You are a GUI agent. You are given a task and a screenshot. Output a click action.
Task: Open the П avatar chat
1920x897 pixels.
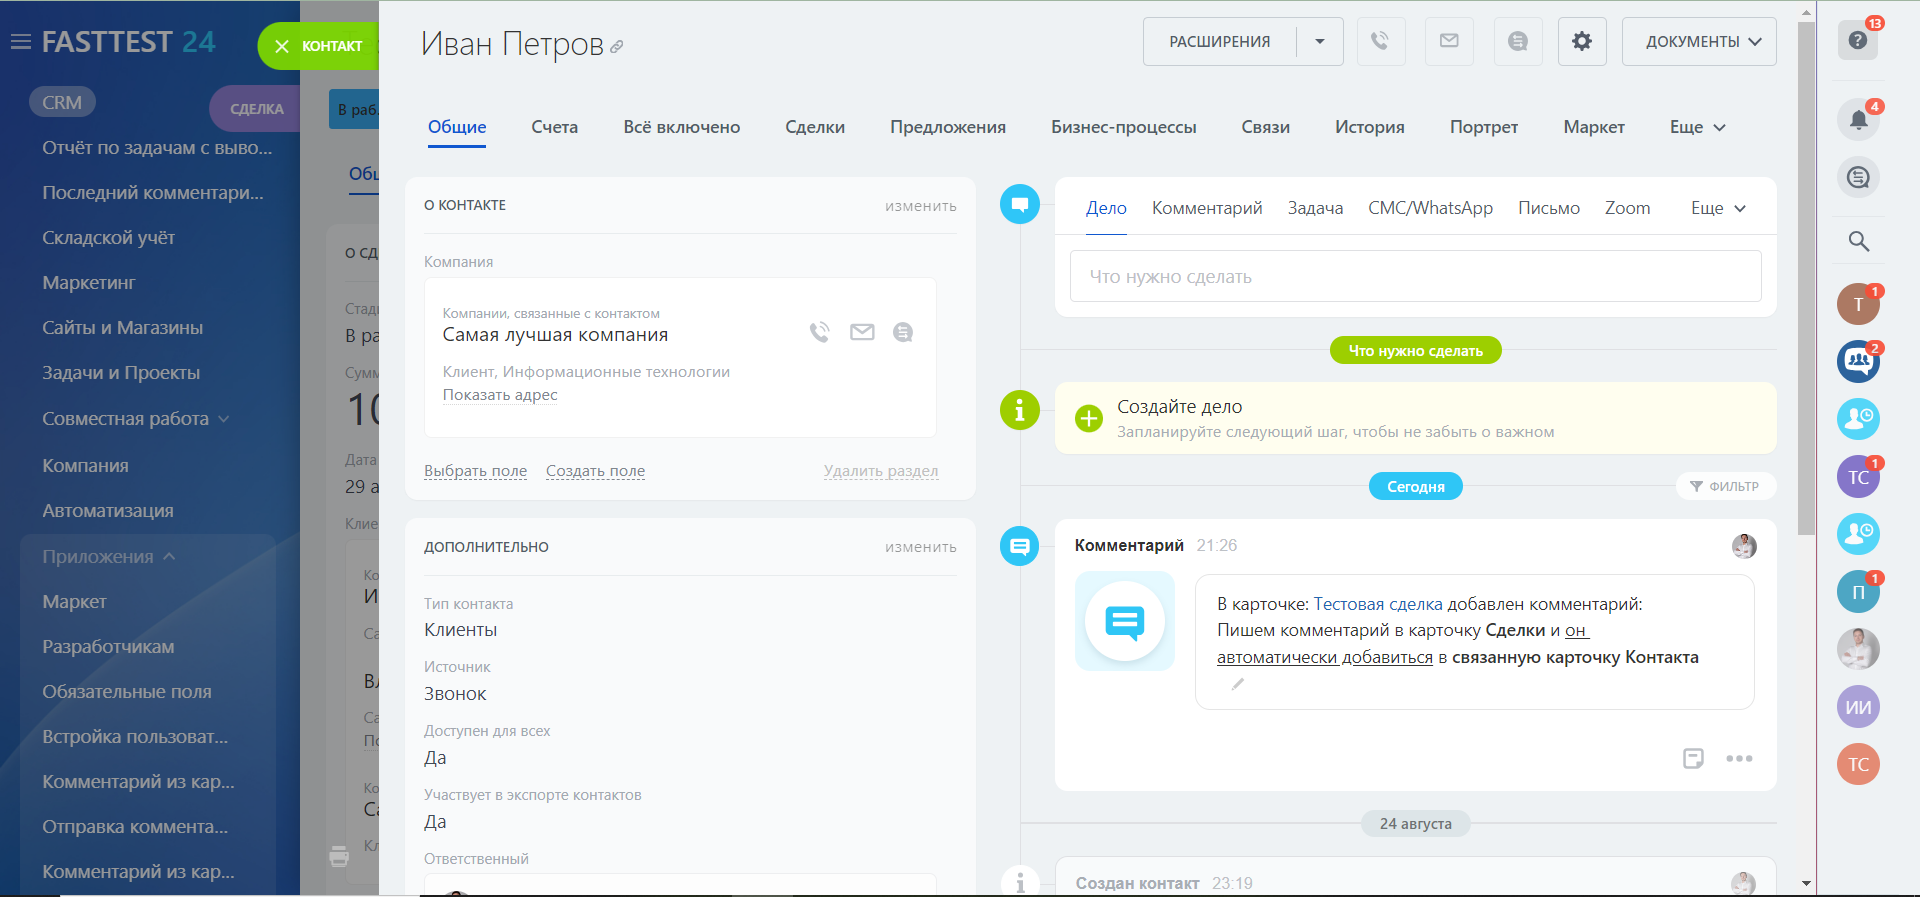tap(1858, 592)
